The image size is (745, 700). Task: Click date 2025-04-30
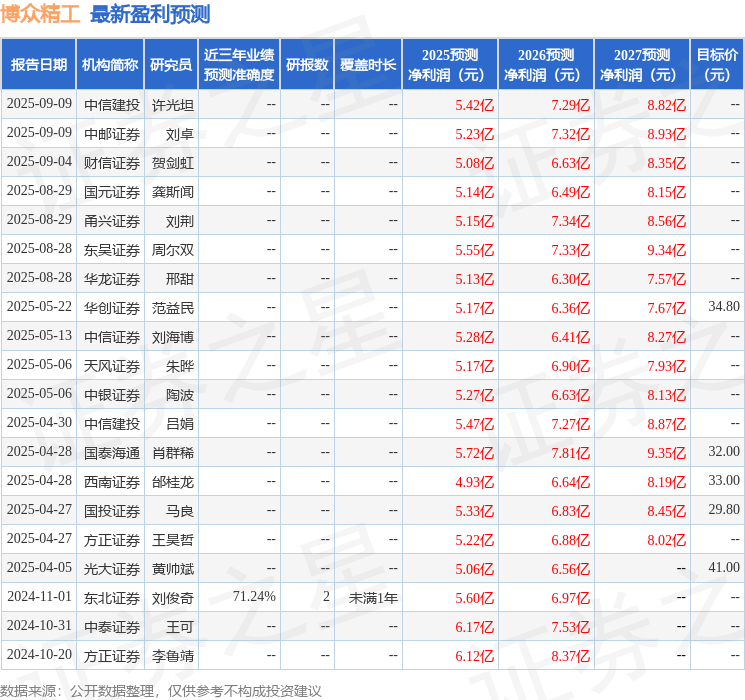[x=39, y=423]
